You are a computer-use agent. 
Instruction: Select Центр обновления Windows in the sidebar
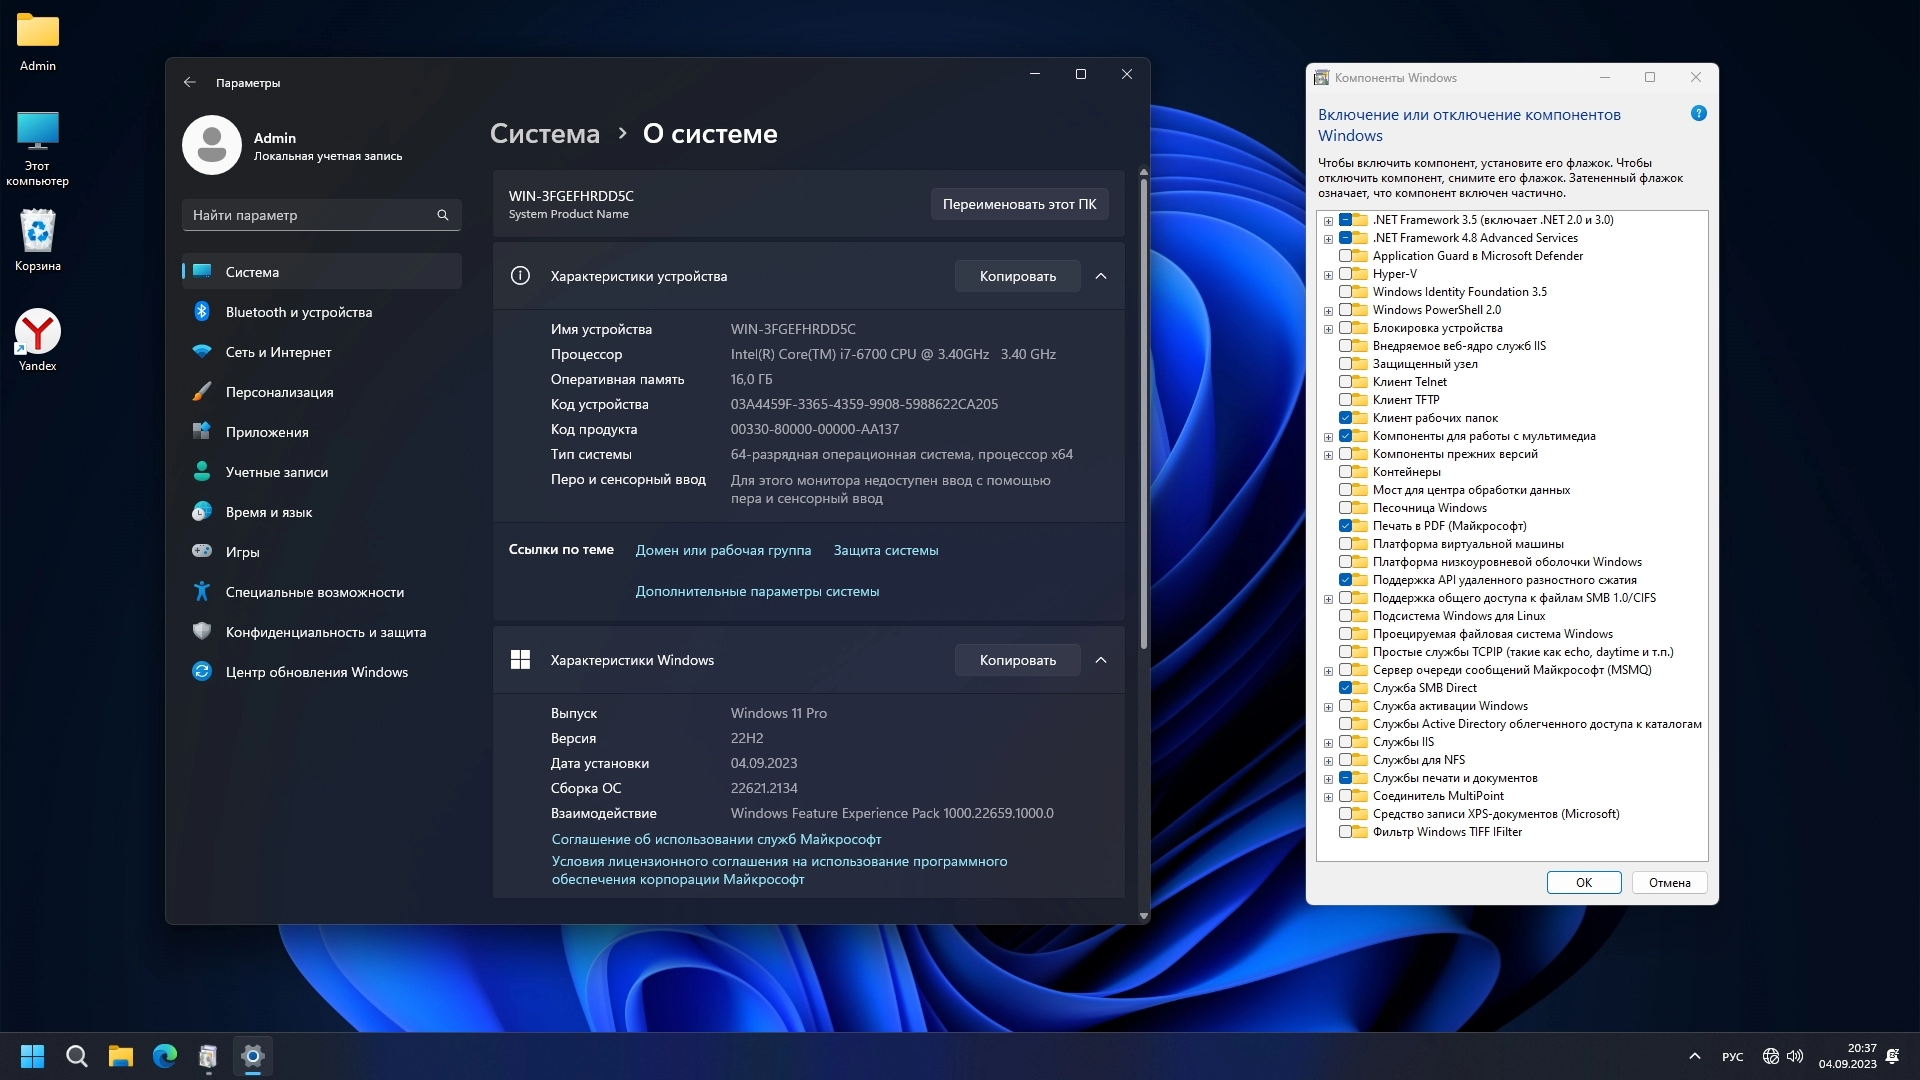pyautogui.click(x=316, y=672)
